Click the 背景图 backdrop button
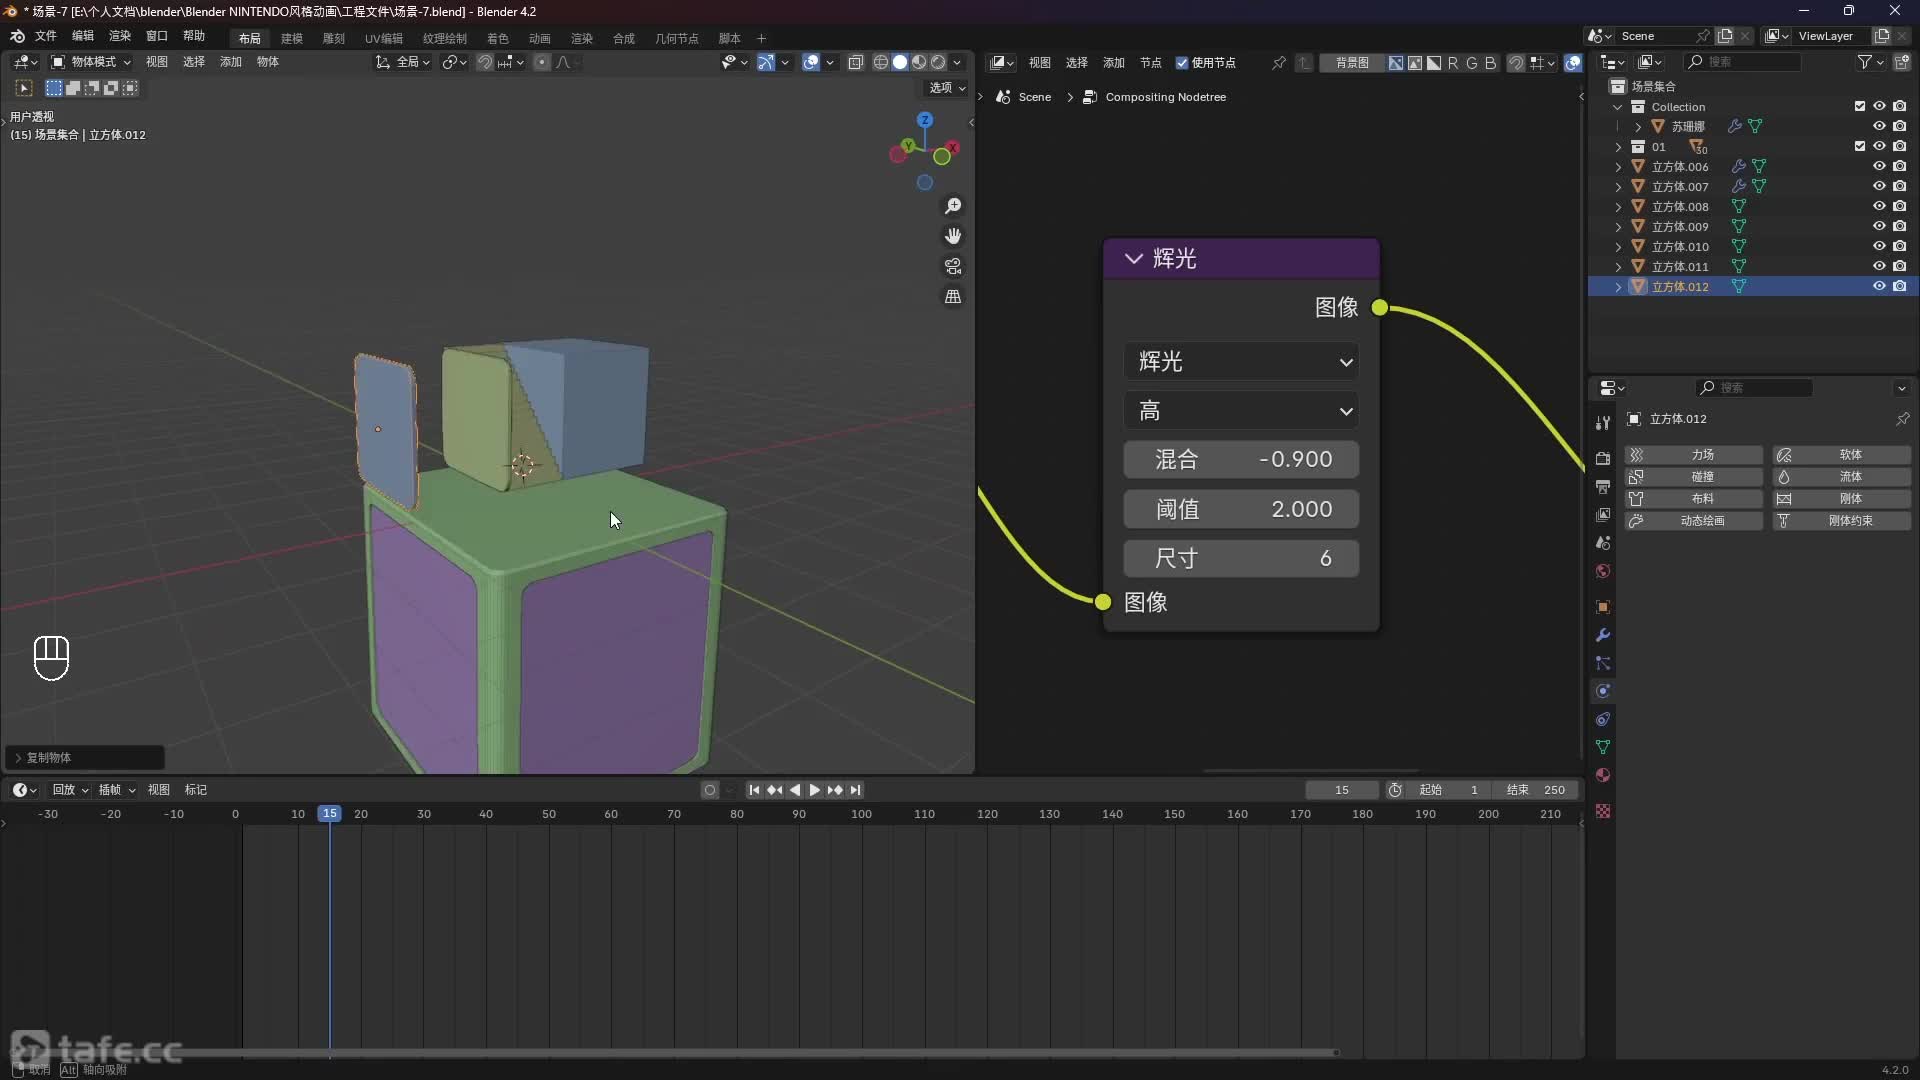Image resolution: width=1920 pixels, height=1080 pixels. click(1352, 63)
